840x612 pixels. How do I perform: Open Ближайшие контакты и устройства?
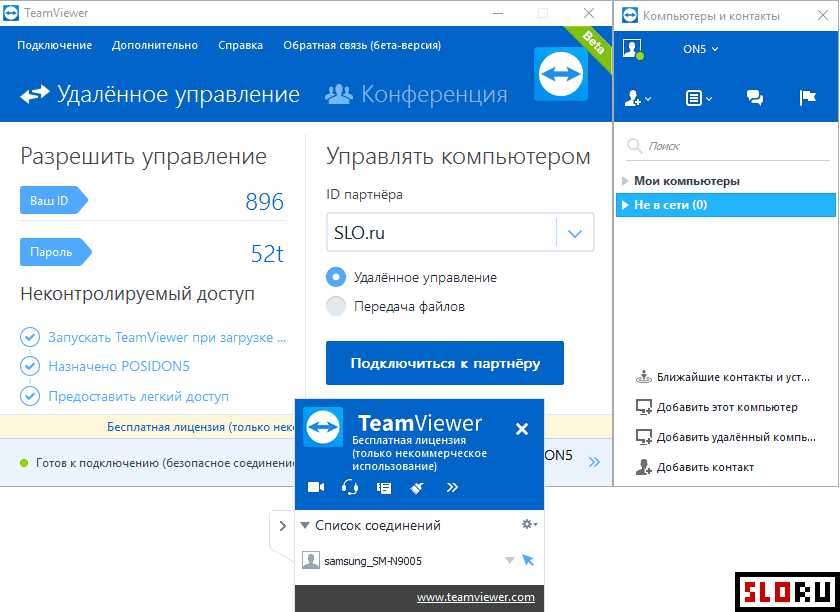[x=733, y=377]
